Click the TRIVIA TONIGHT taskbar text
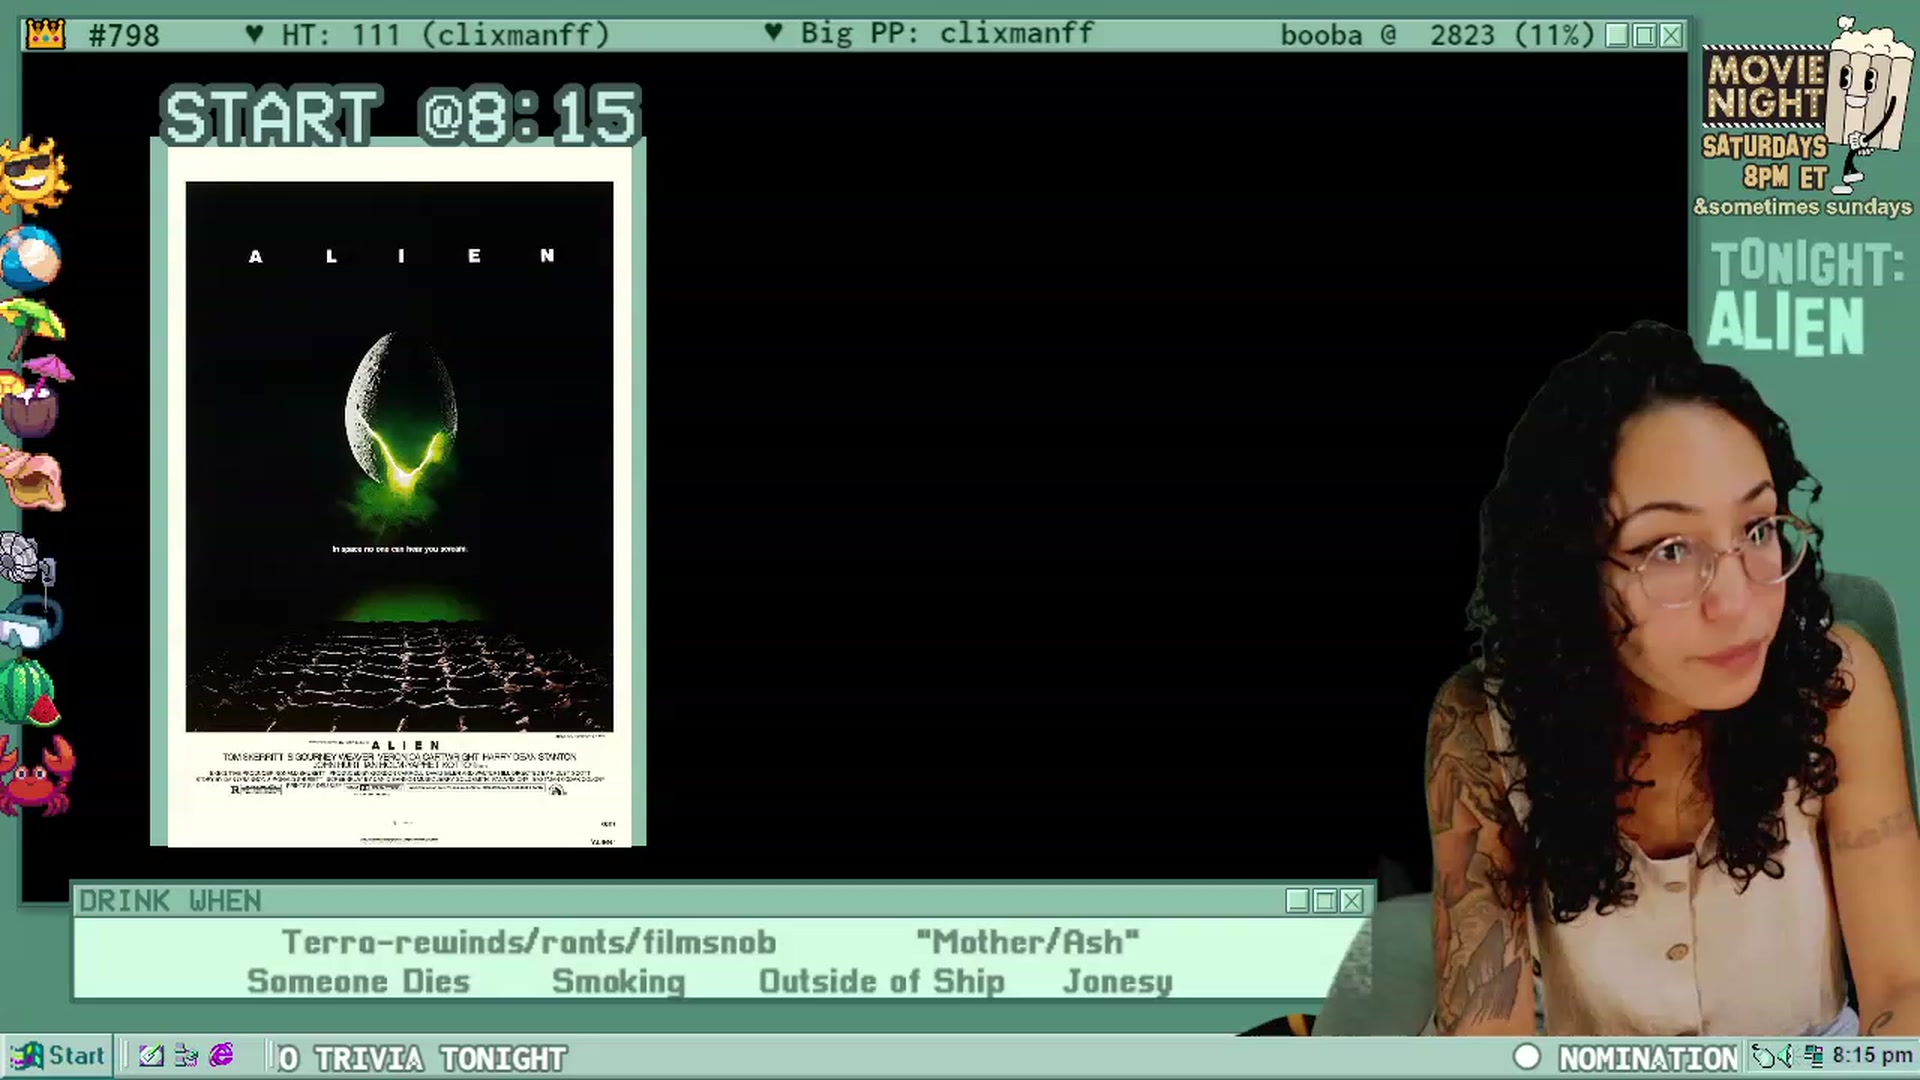 (x=440, y=1059)
